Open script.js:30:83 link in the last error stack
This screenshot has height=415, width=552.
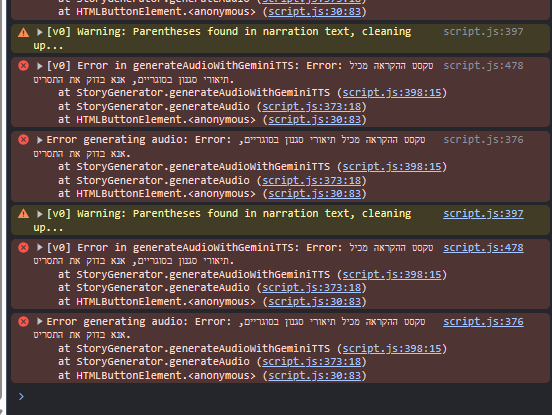pyautogui.click(x=314, y=376)
